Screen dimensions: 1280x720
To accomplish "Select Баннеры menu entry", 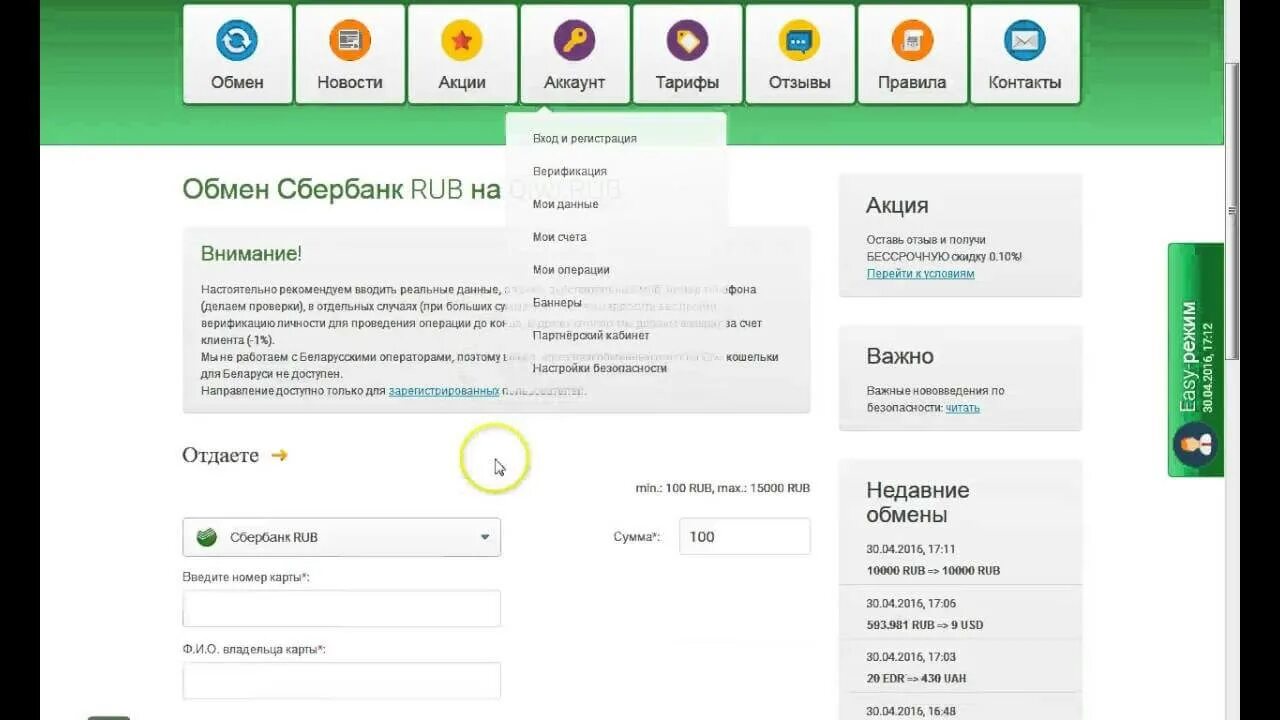I will pyautogui.click(x=557, y=302).
